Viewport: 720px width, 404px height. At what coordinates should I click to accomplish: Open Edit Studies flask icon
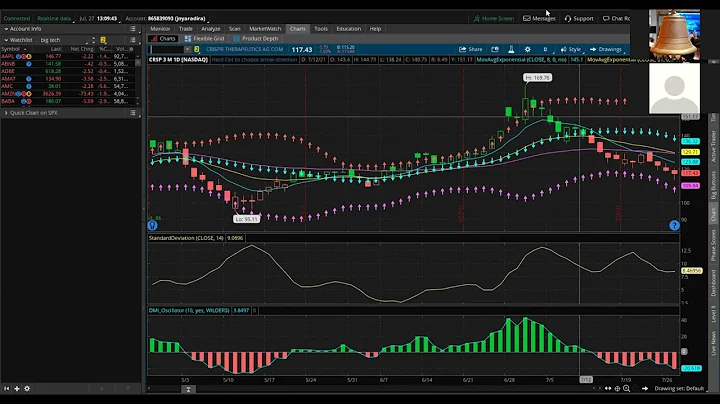pyautogui.click(x=511, y=49)
